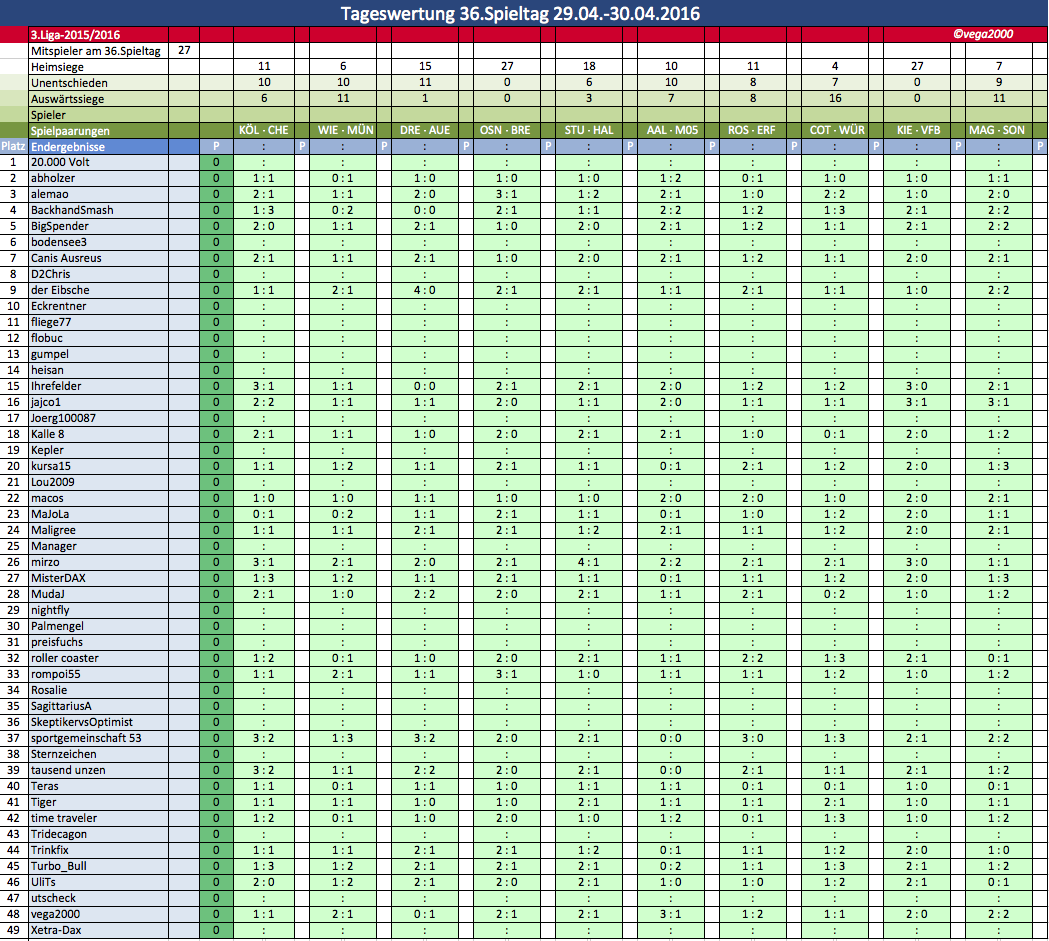Select the COT - WÜR match header
The height and width of the screenshot is (941, 1049).
click(835, 130)
